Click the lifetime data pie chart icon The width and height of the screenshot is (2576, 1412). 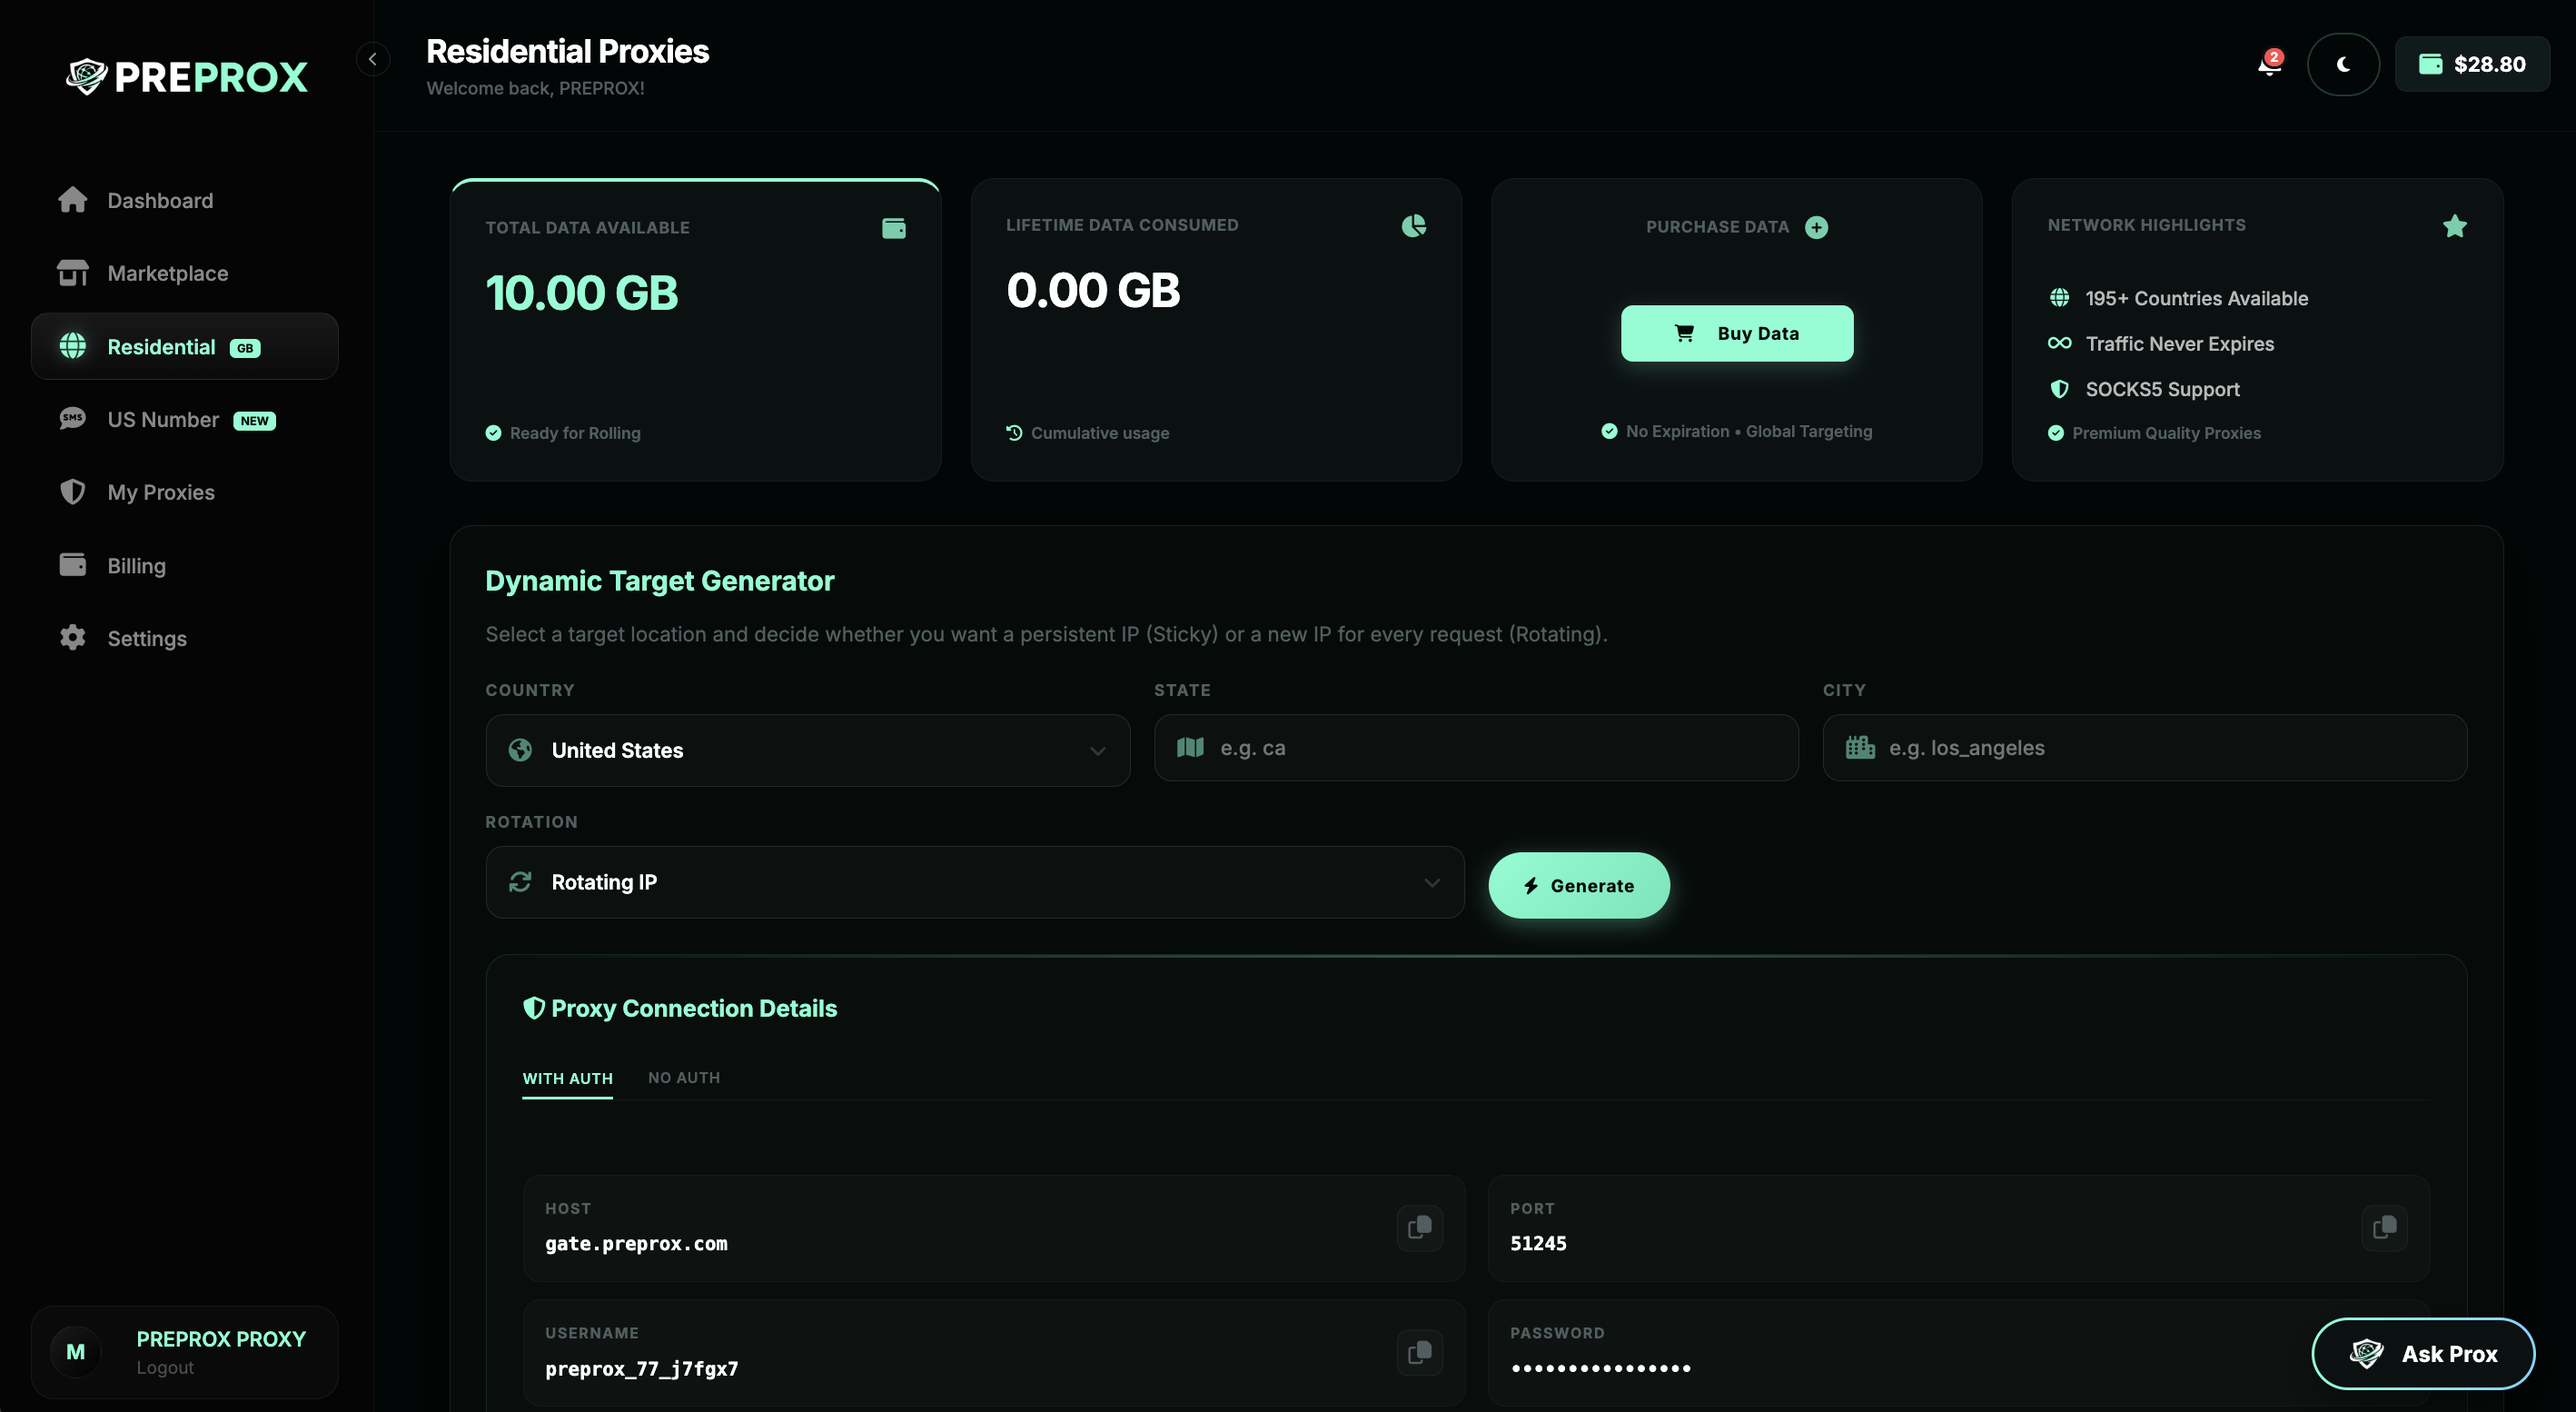click(x=1413, y=226)
